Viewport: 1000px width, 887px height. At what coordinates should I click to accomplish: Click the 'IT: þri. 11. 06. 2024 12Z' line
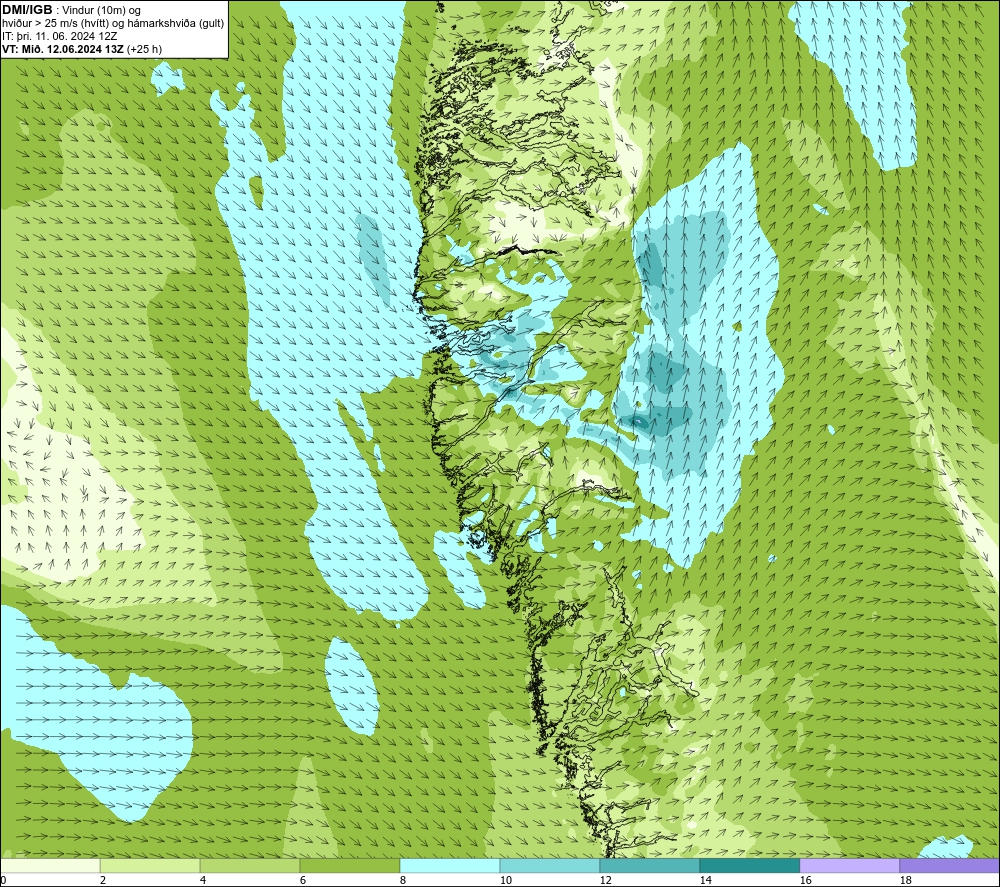pyautogui.click(x=60, y=36)
